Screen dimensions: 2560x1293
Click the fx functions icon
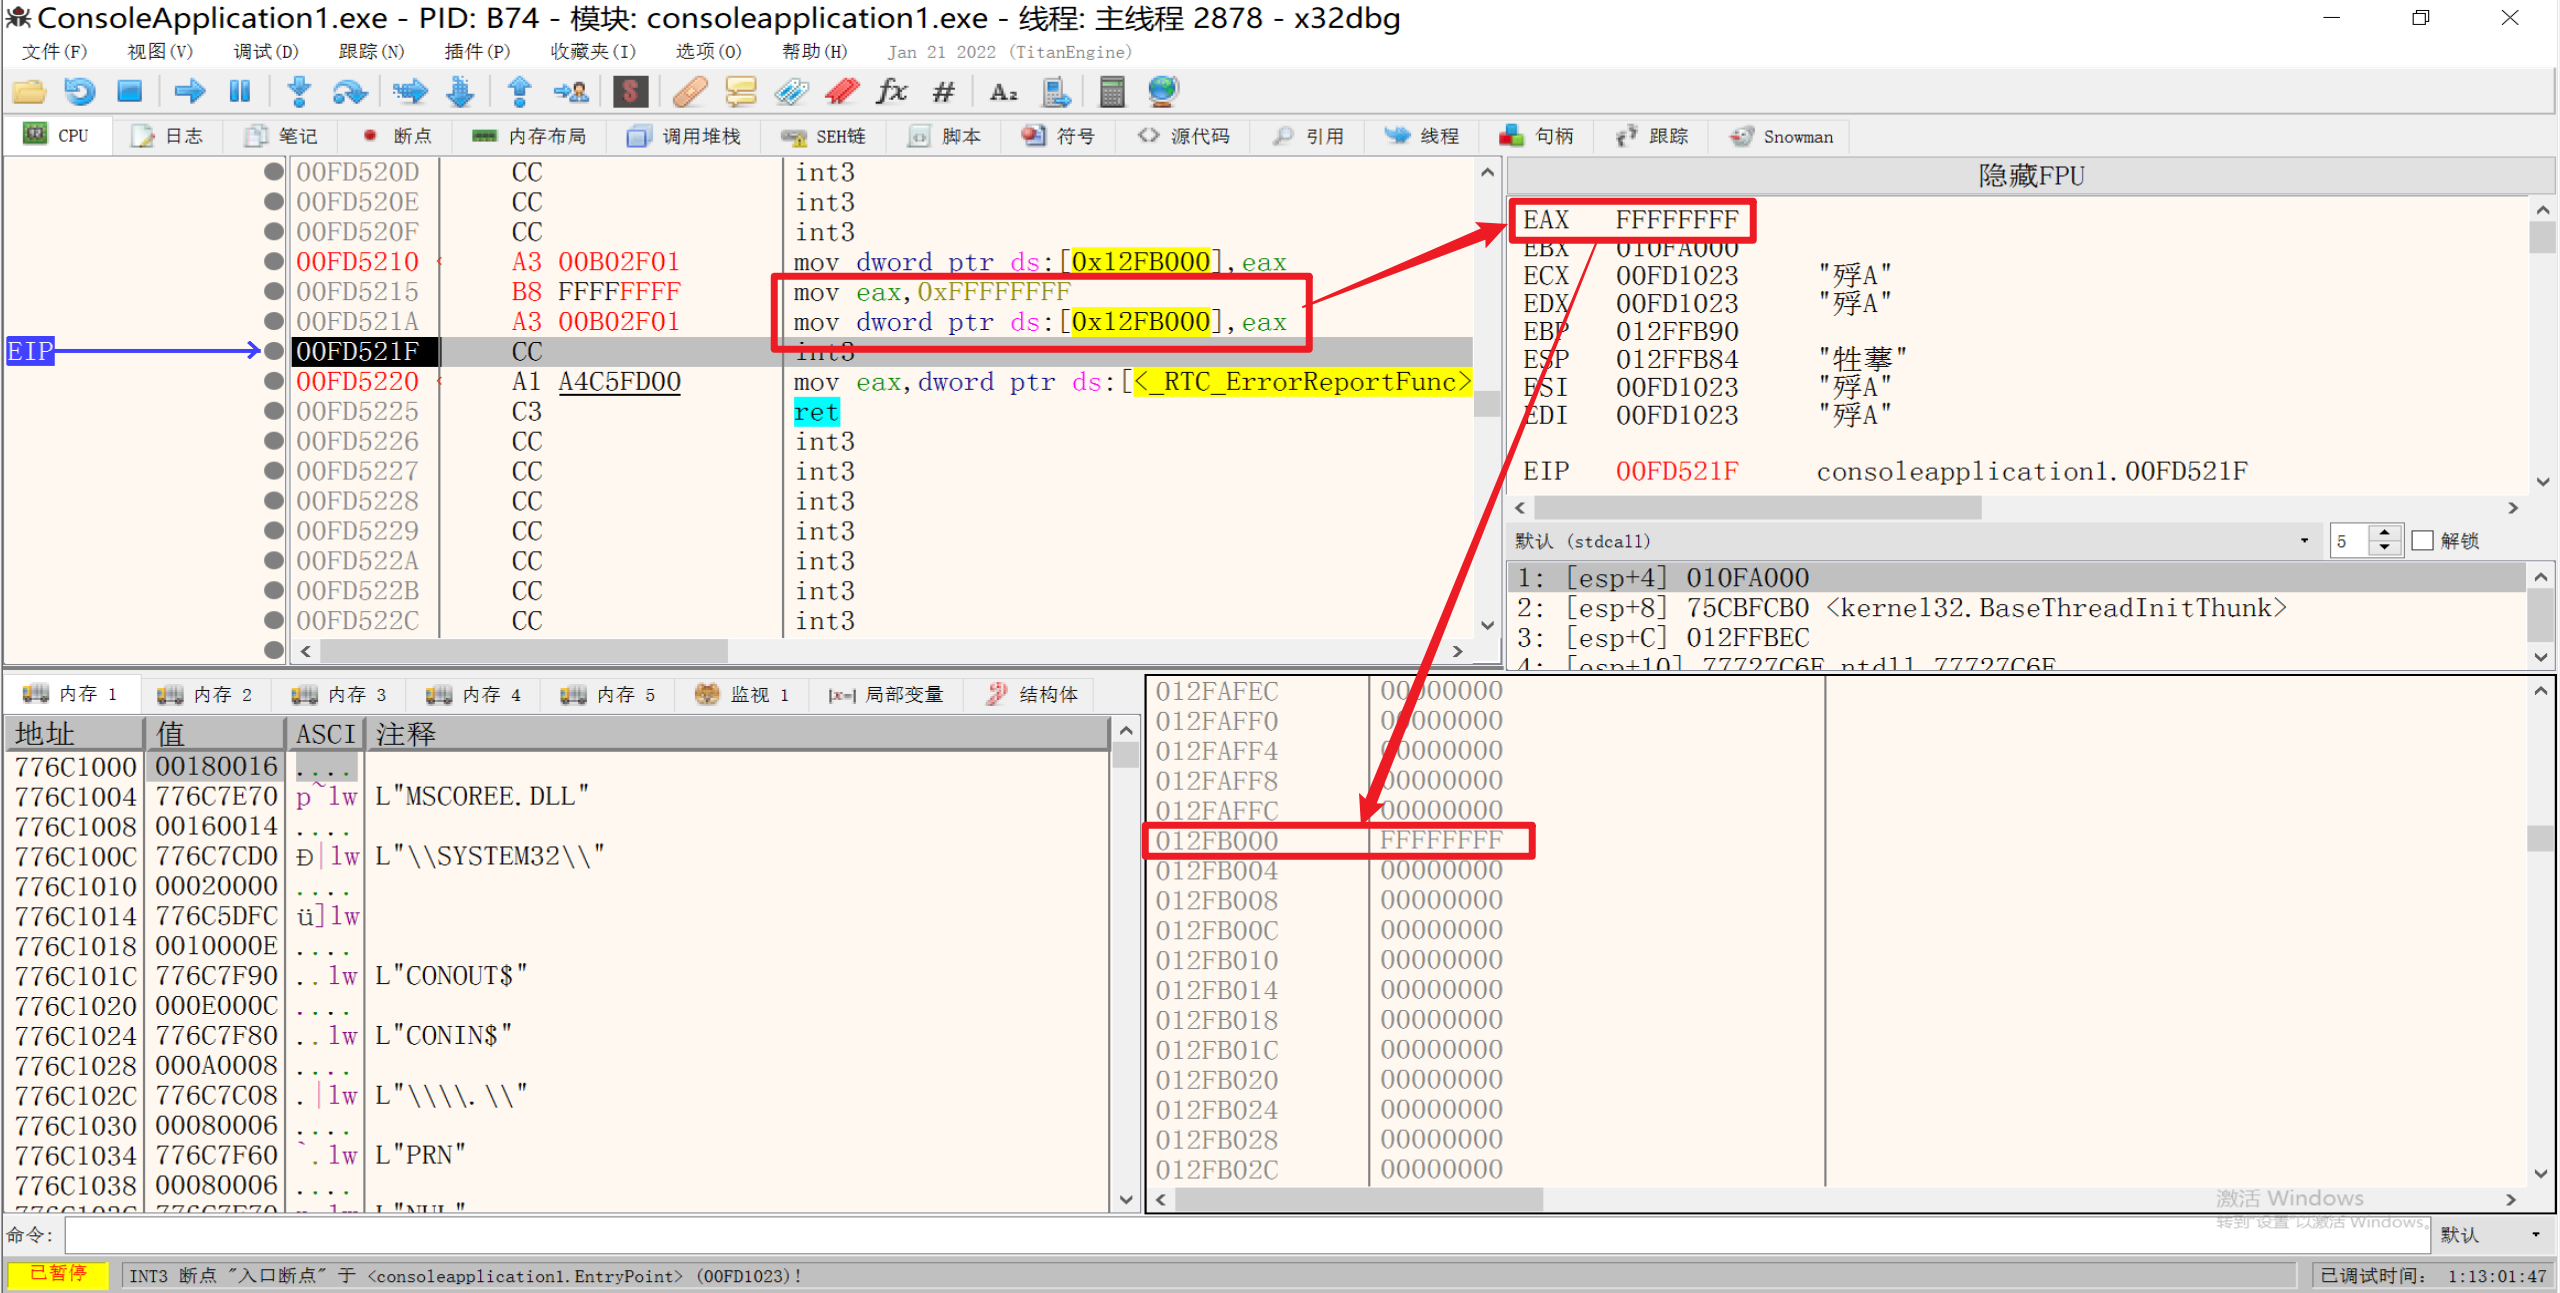890,92
